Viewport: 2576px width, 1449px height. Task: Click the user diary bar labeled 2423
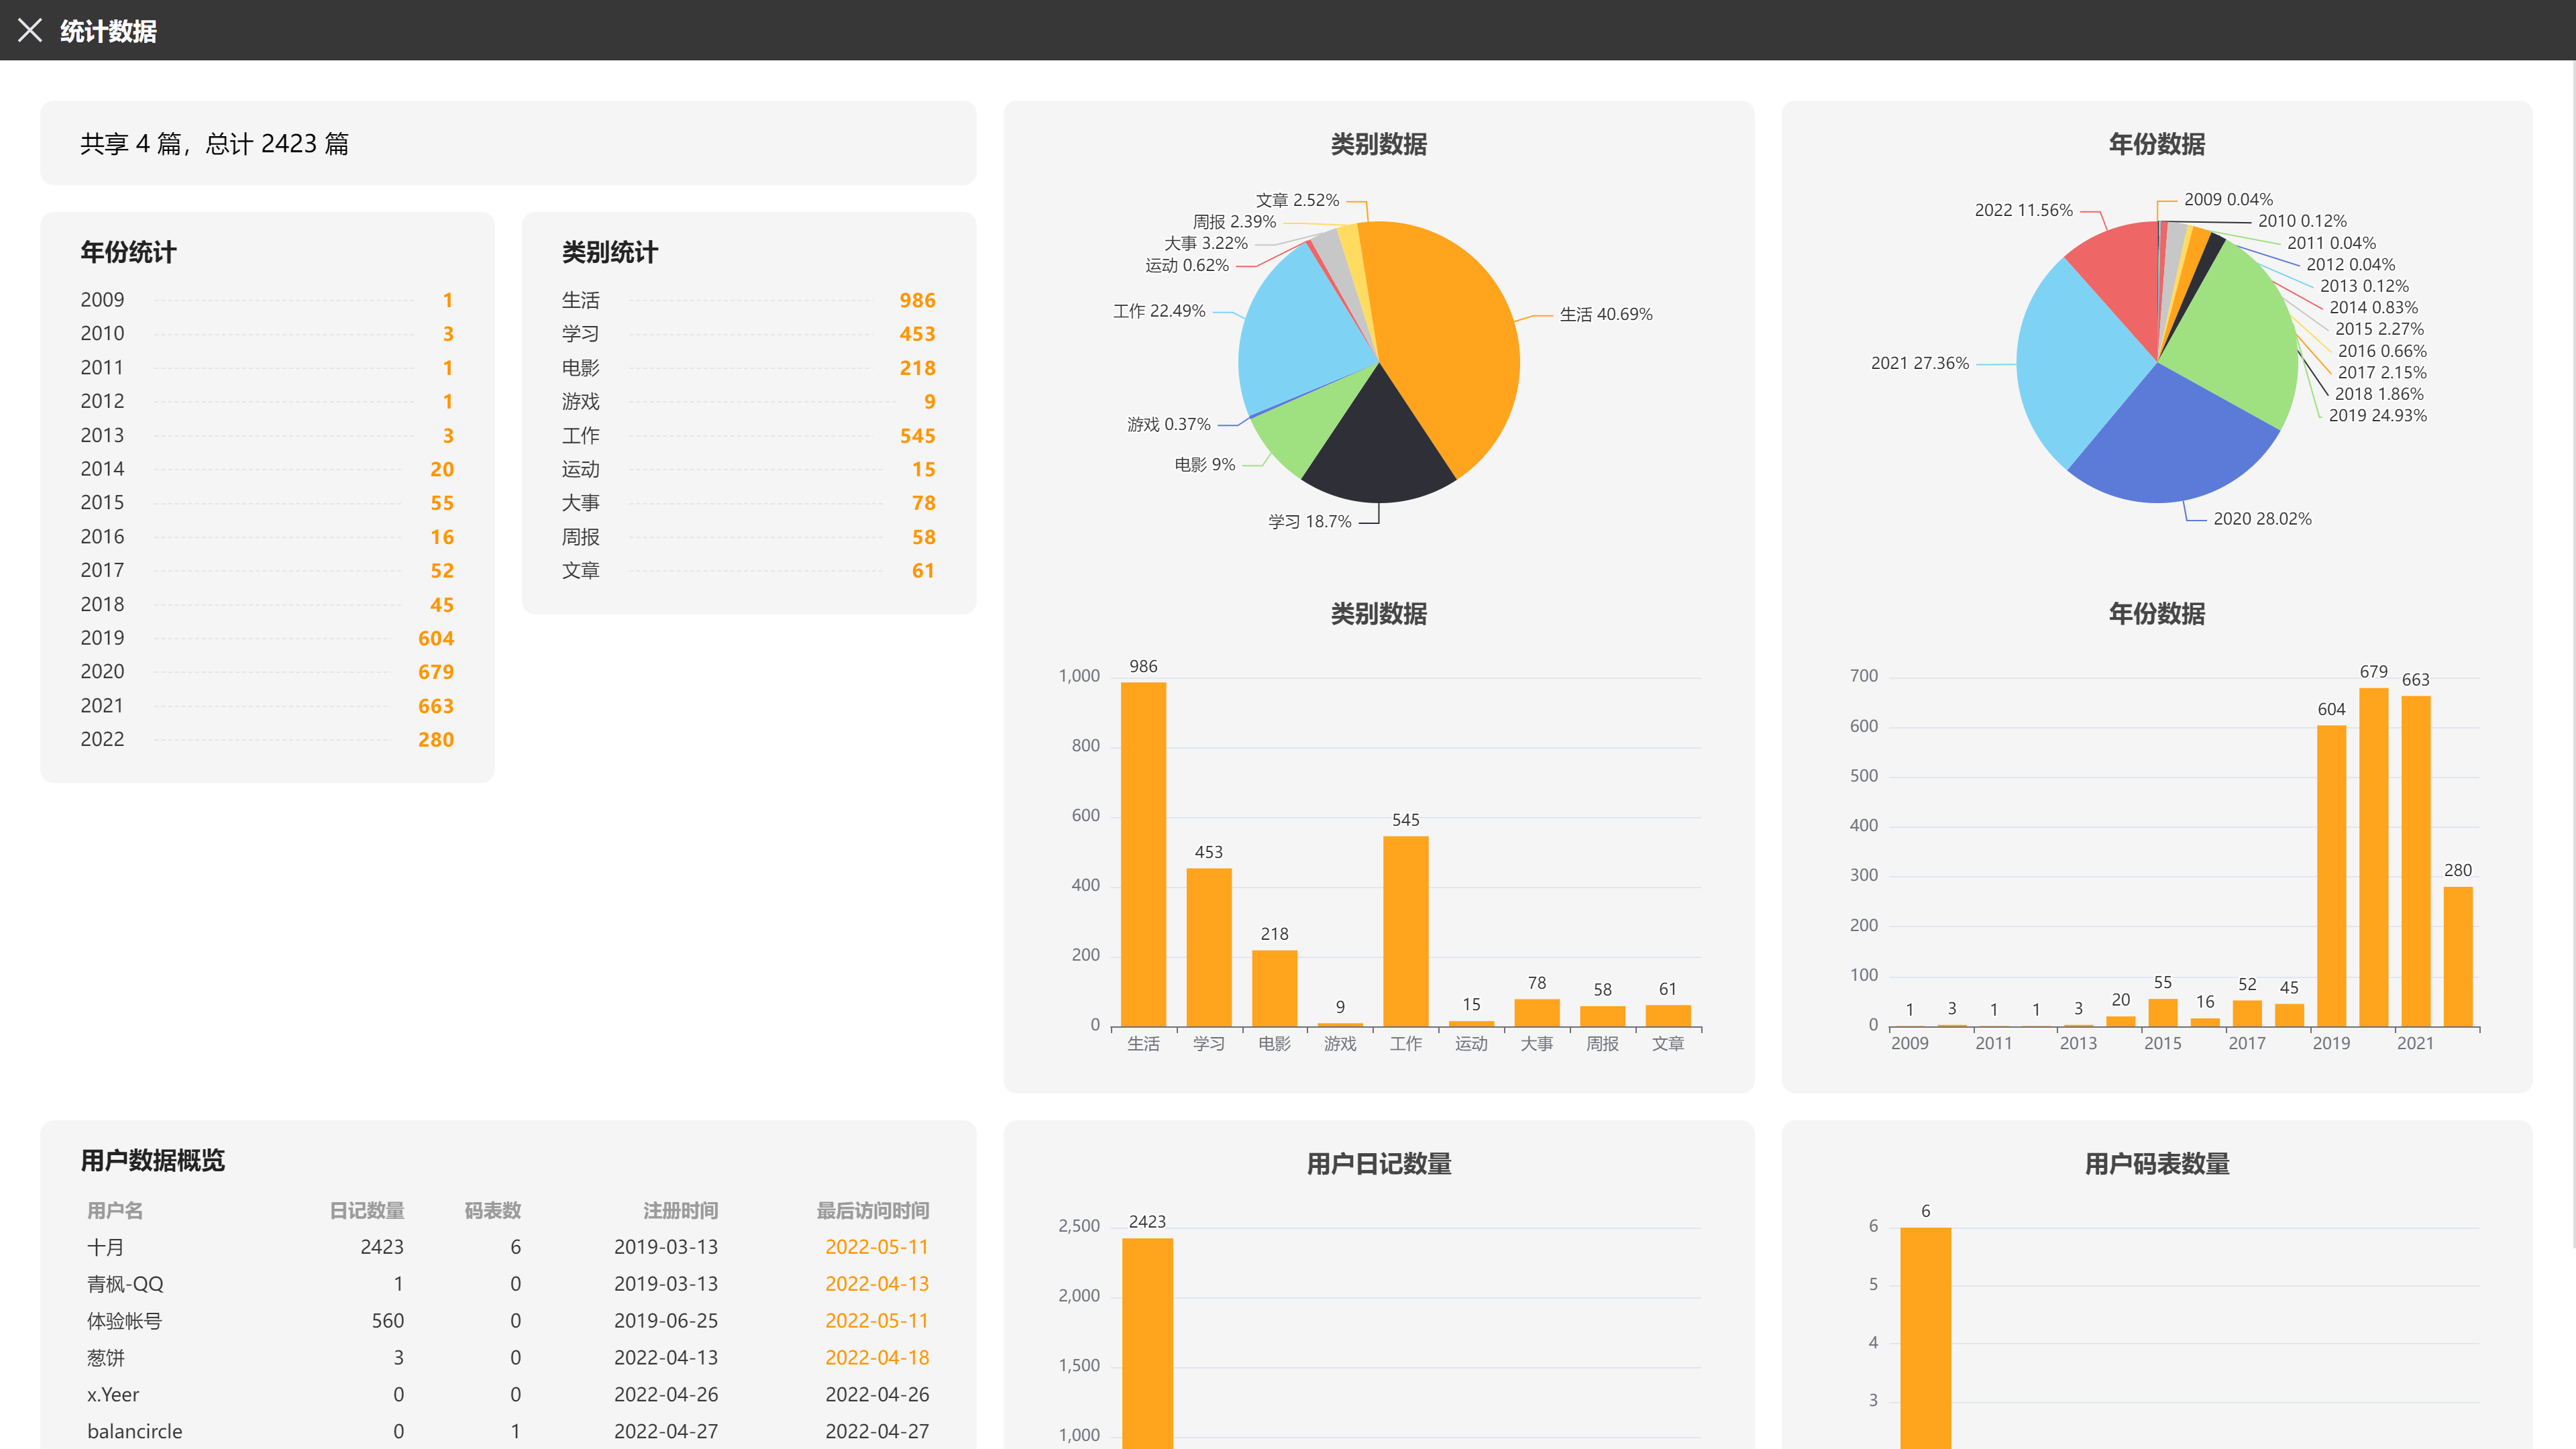point(1147,1340)
